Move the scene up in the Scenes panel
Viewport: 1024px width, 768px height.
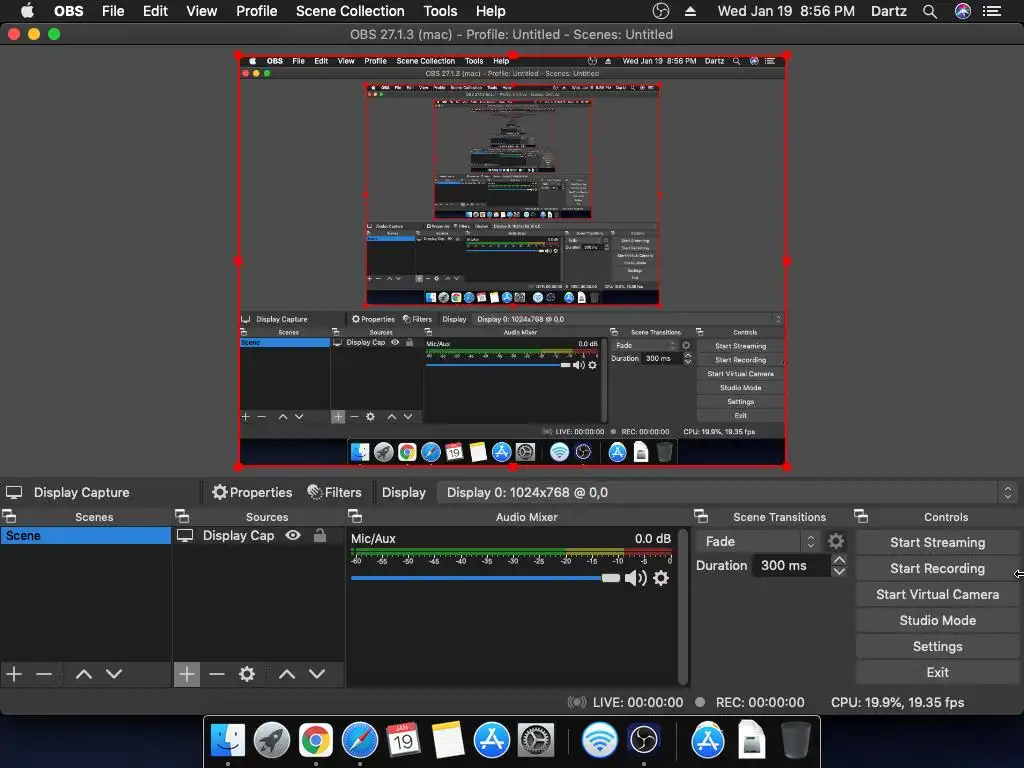point(84,674)
